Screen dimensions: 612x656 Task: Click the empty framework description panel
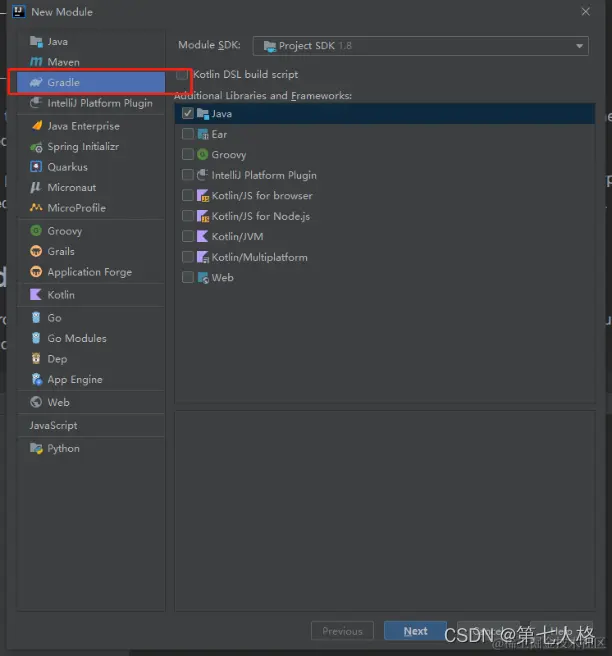coord(385,510)
